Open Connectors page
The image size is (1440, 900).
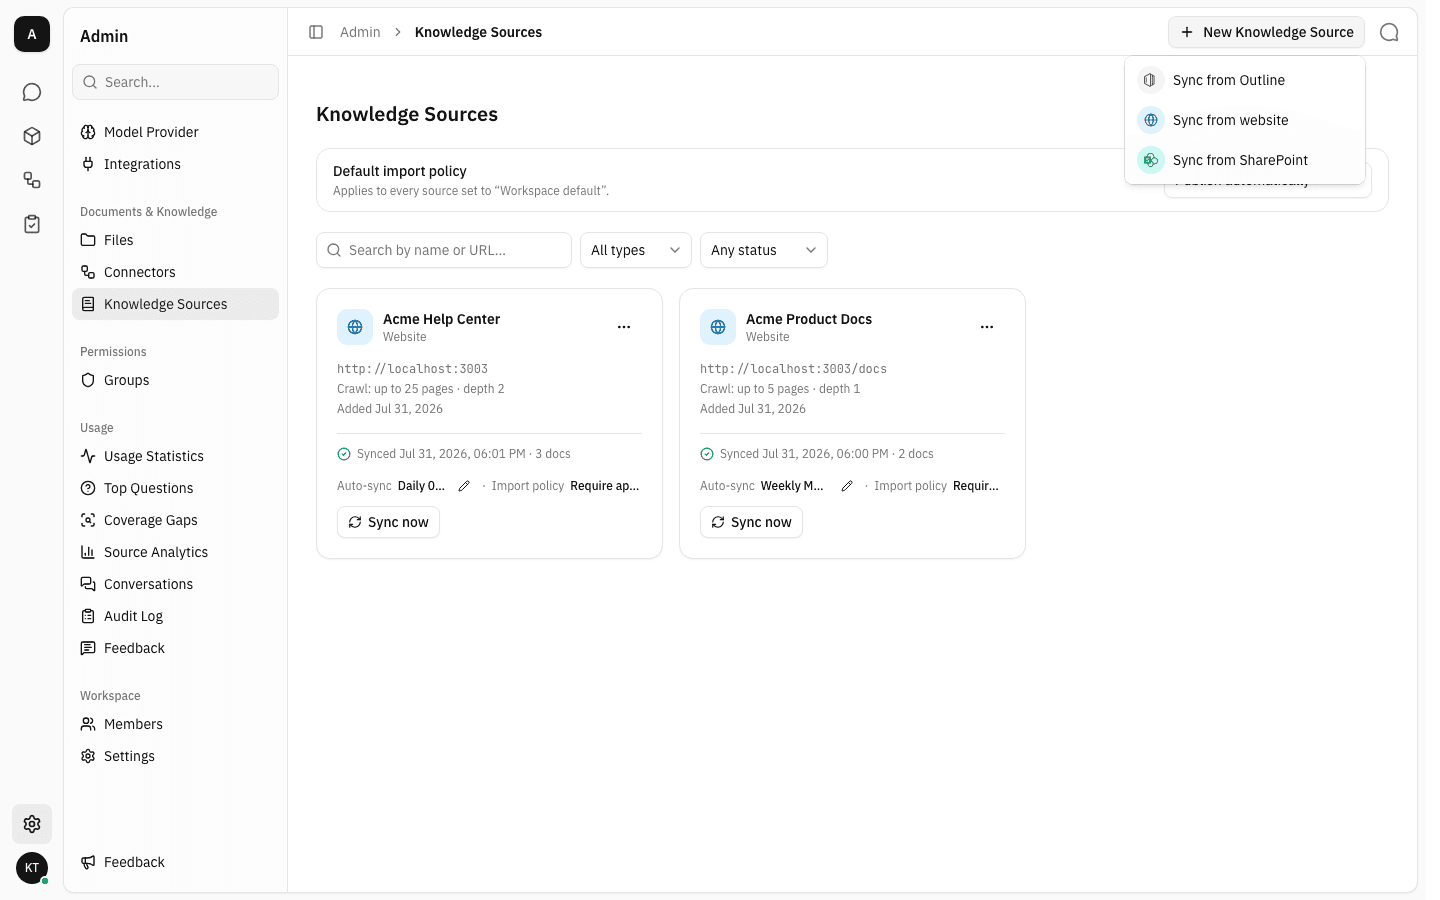(175, 272)
